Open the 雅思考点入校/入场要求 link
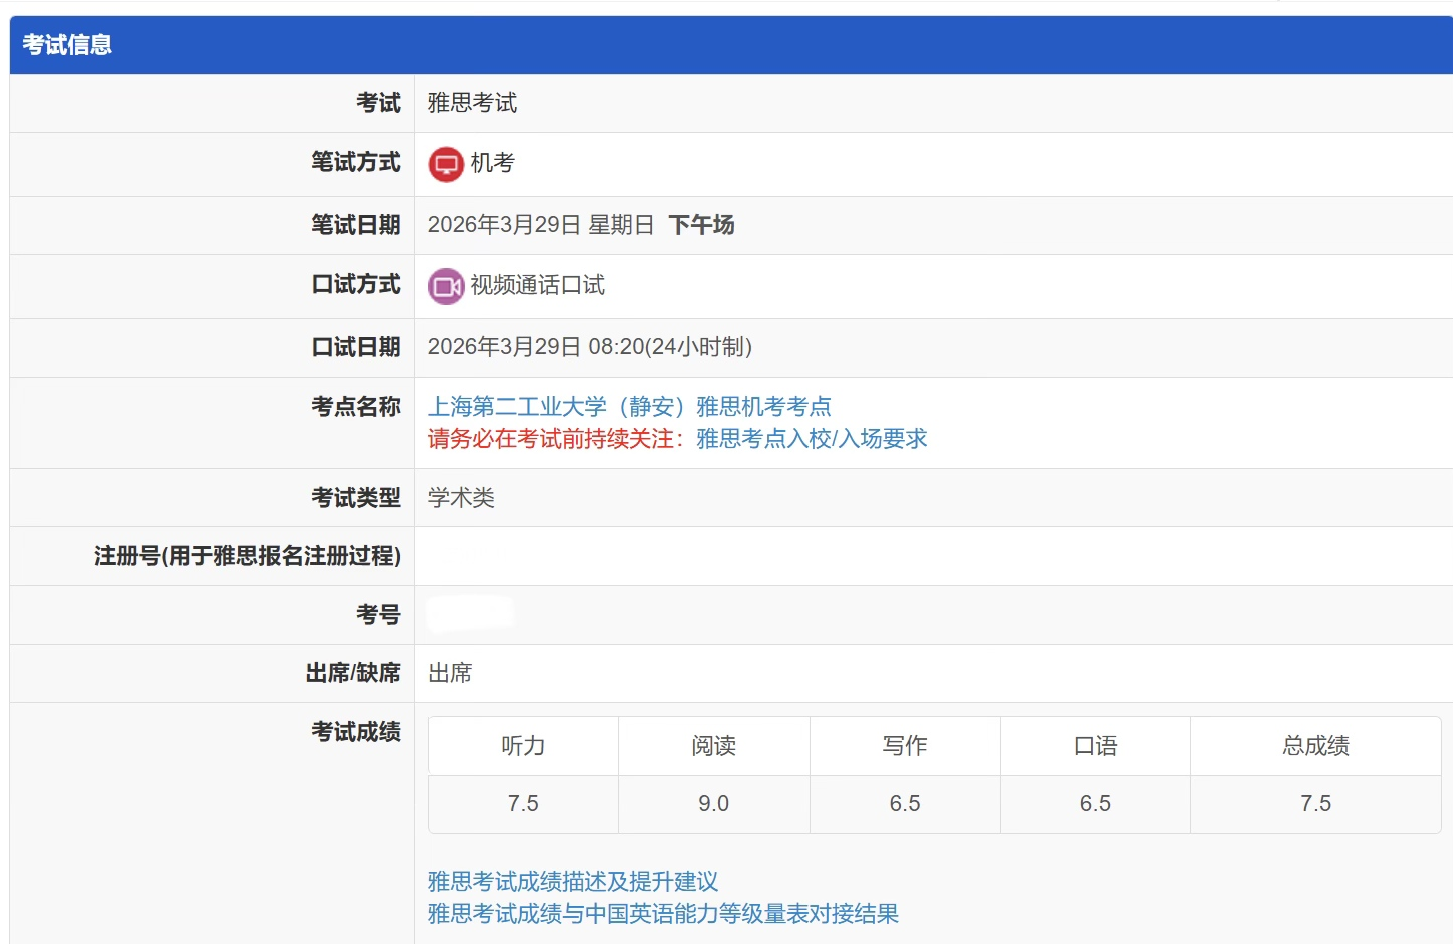The image size is (1453, 944). [x=811, y=439]
